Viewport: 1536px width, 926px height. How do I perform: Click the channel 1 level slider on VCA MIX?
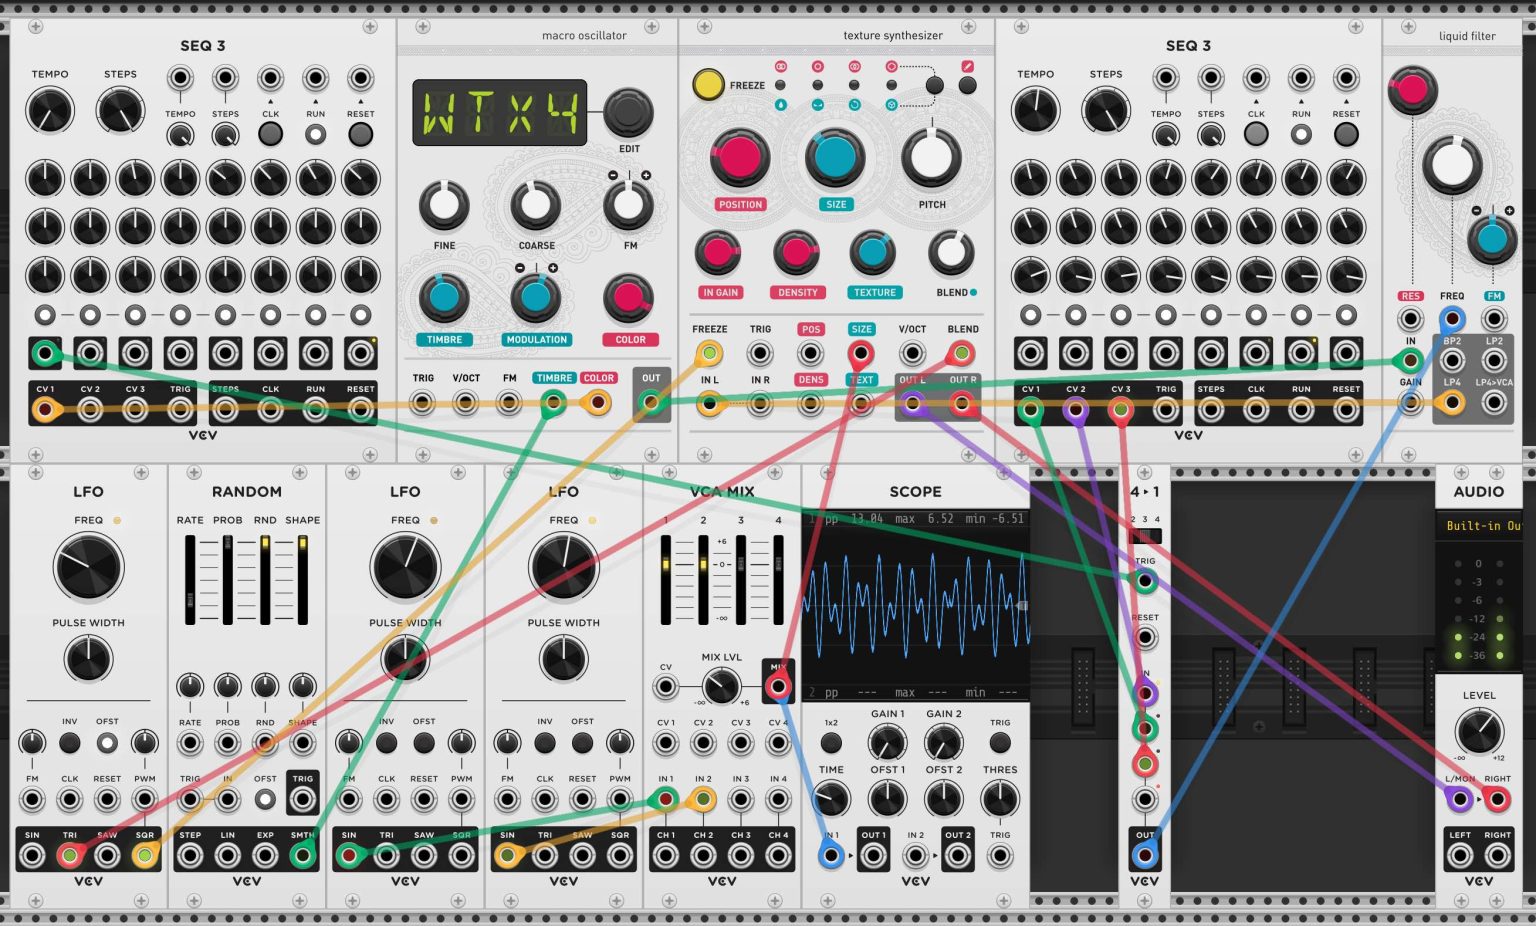pyautogui.click(x=666, y=579)
